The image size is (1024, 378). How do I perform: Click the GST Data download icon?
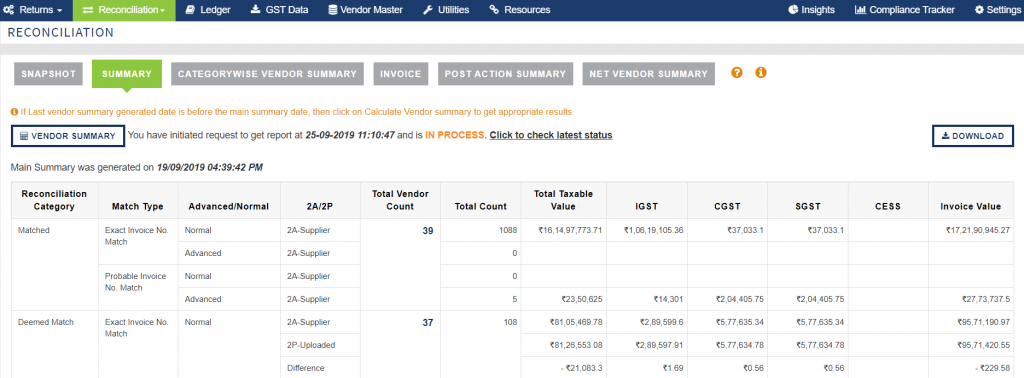coord(255,10)
